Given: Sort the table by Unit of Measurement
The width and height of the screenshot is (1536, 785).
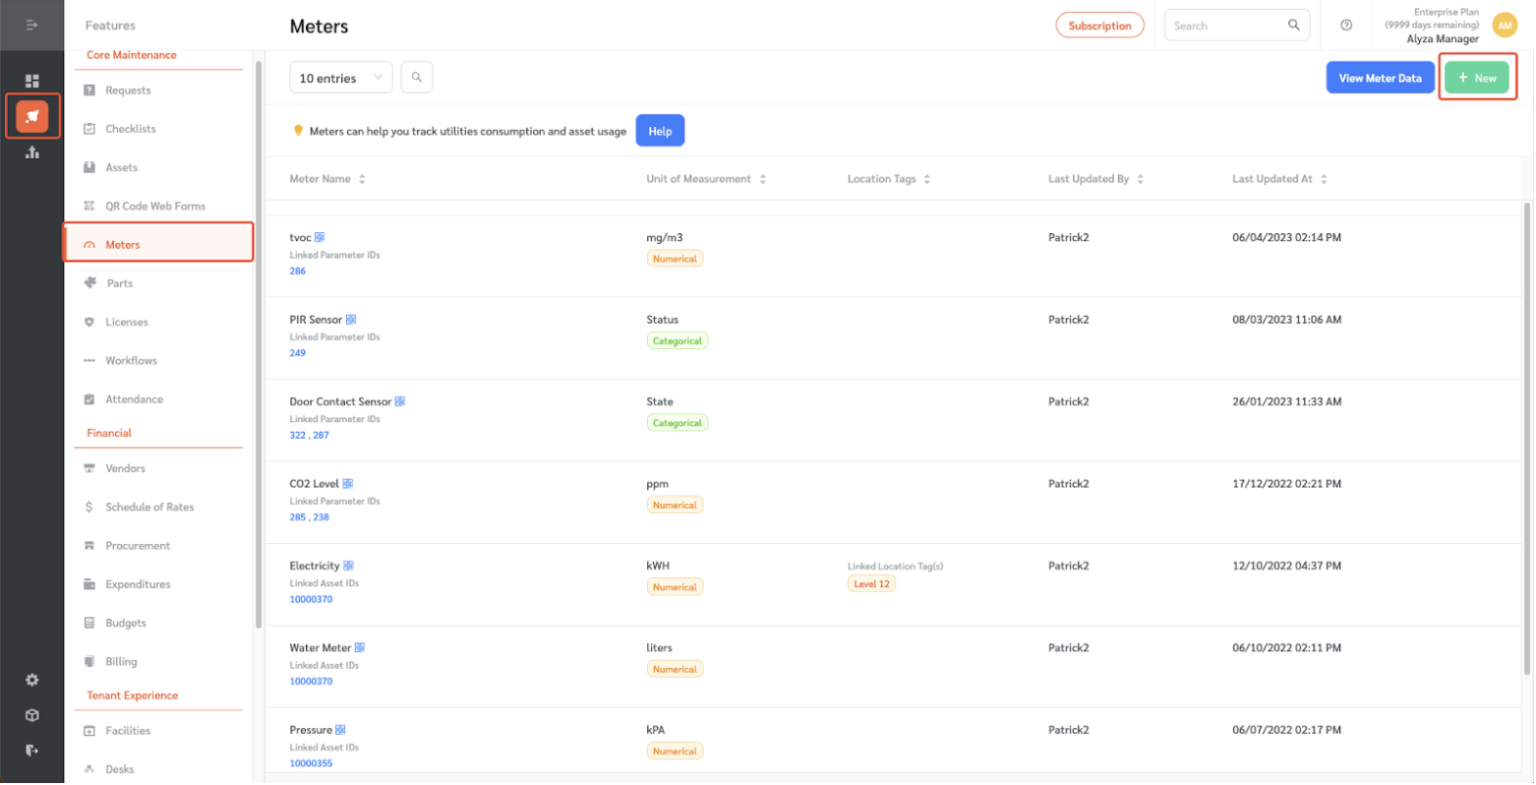Looking at the screenshot, I should pos(762,178).
